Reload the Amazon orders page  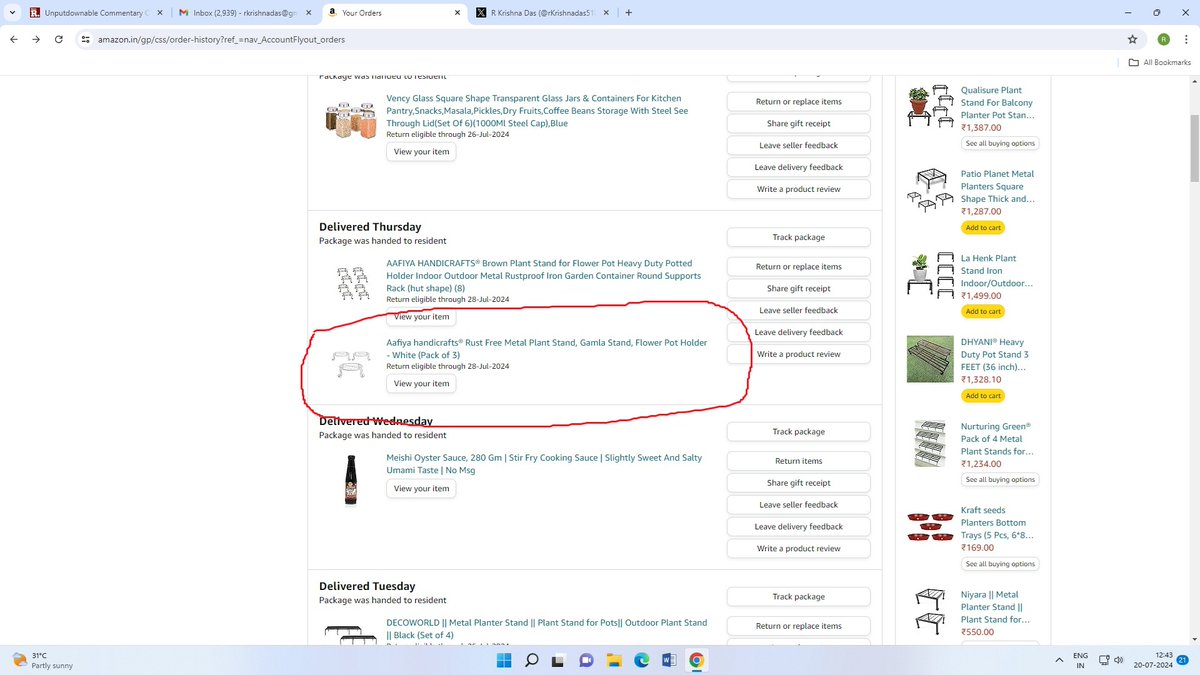pyautogui.click(x=60, y=39)
